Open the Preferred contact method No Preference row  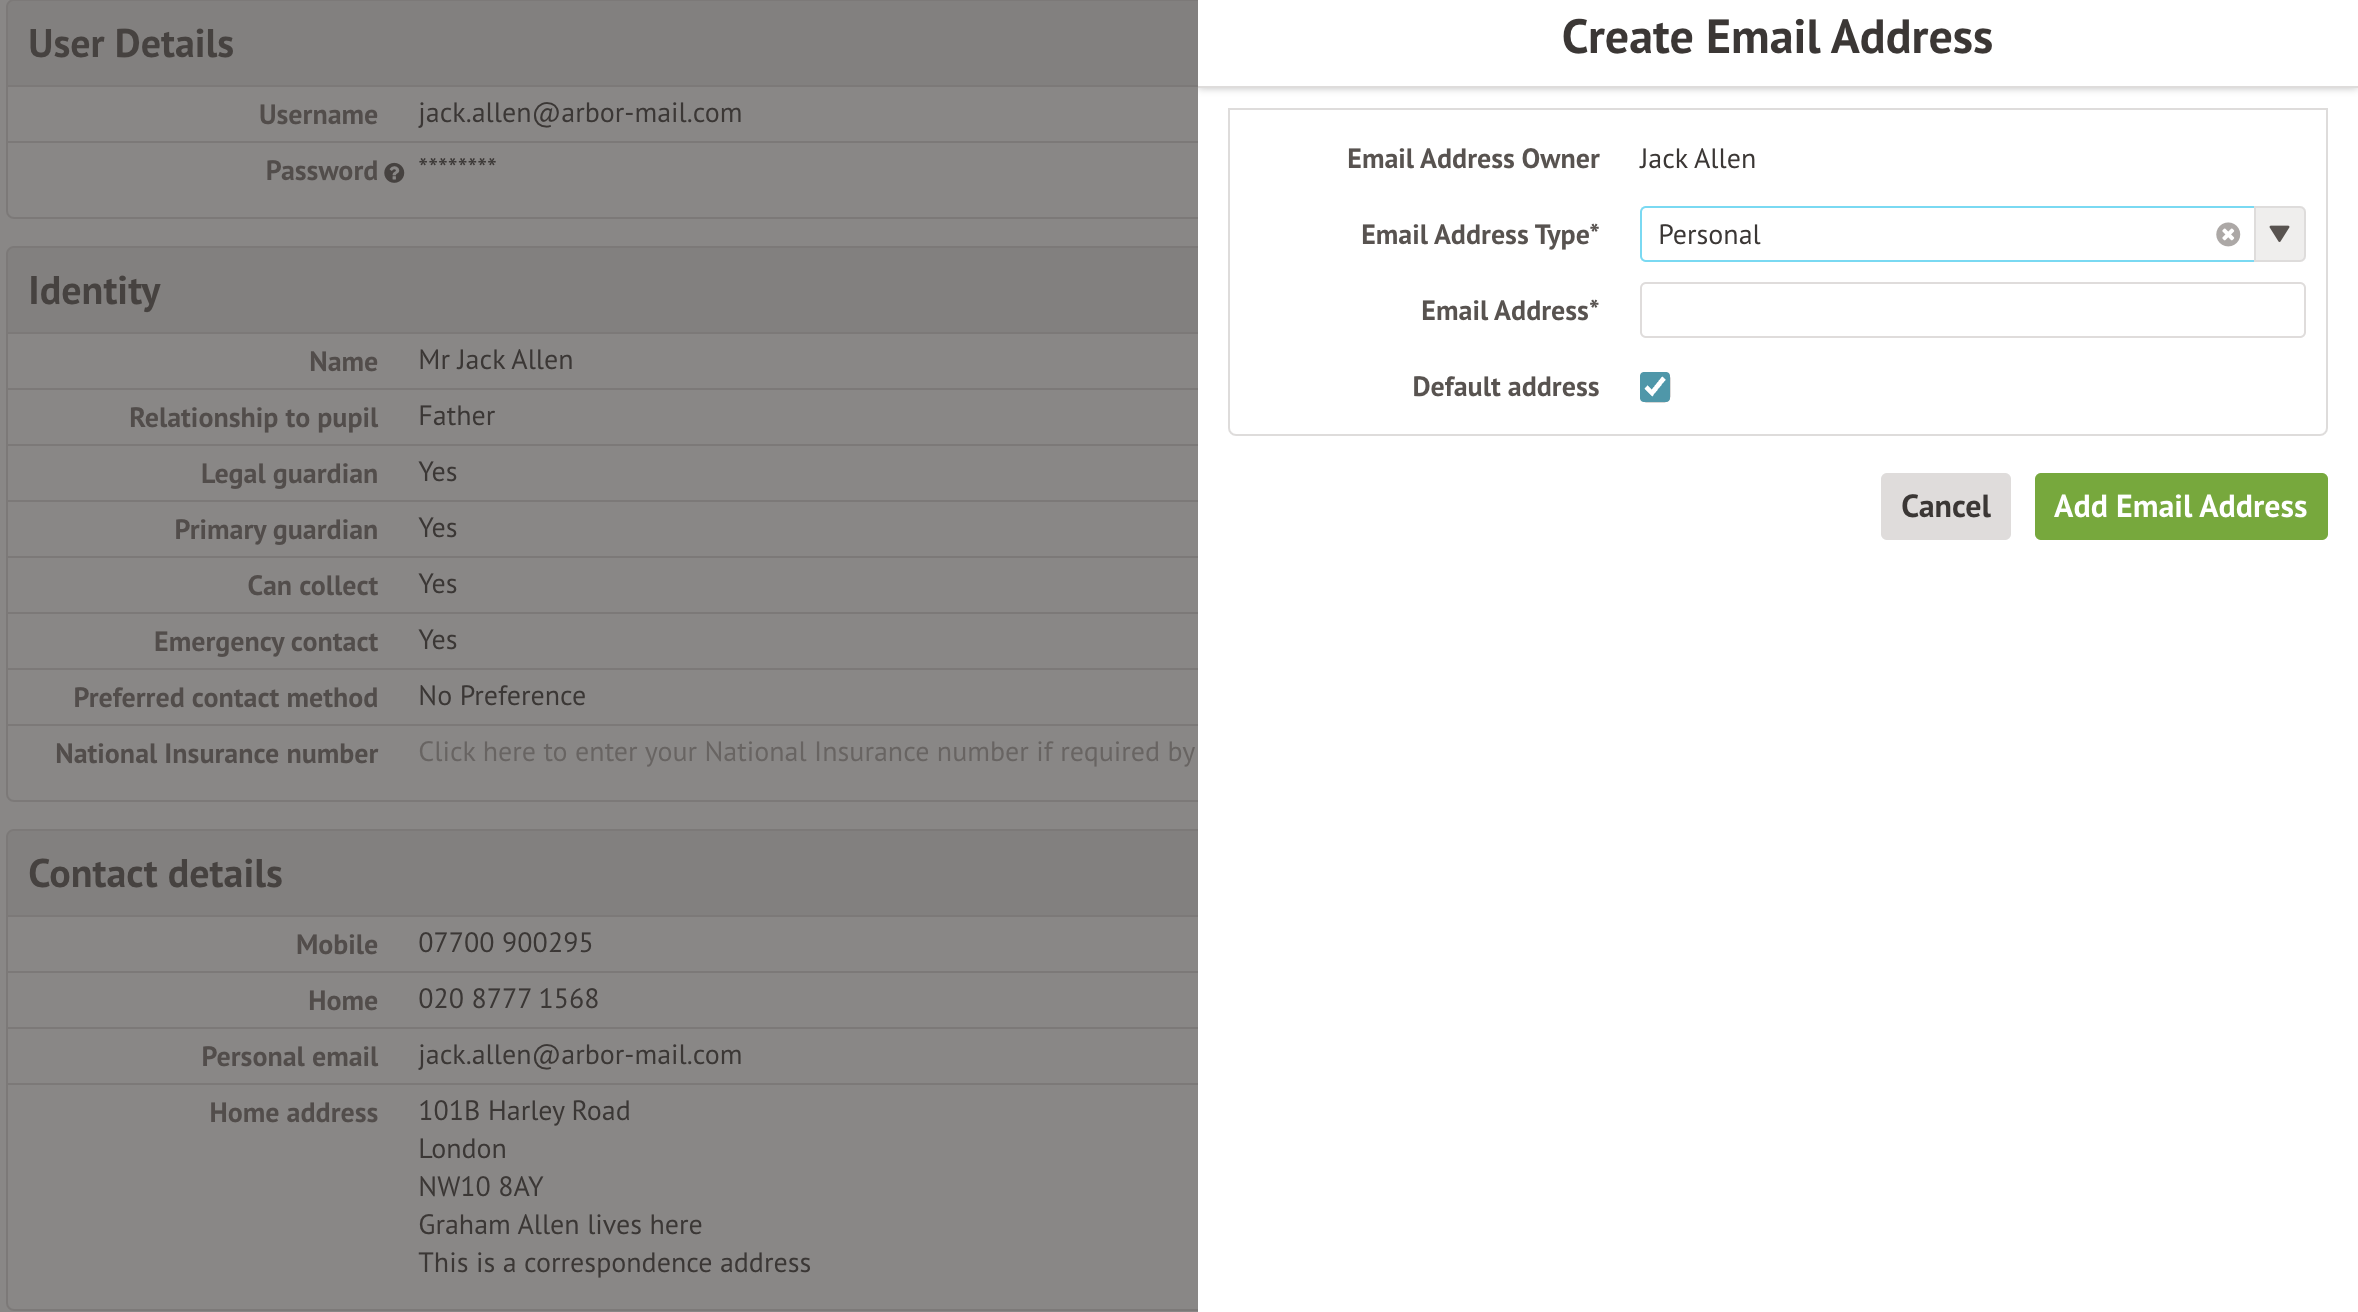point(501,696)
